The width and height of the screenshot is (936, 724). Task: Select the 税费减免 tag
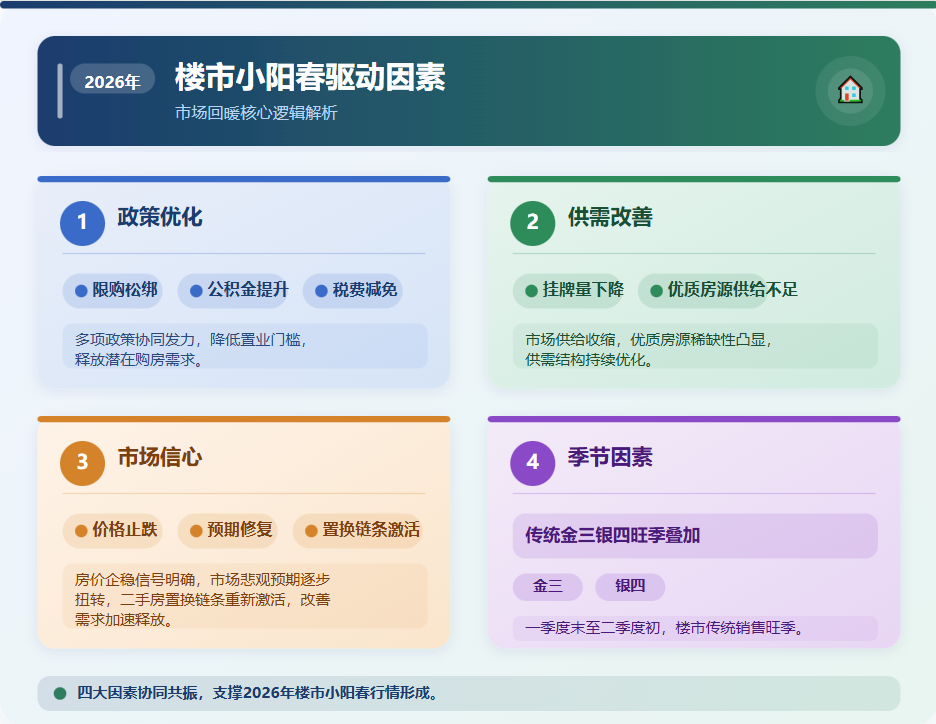point(353,291)
